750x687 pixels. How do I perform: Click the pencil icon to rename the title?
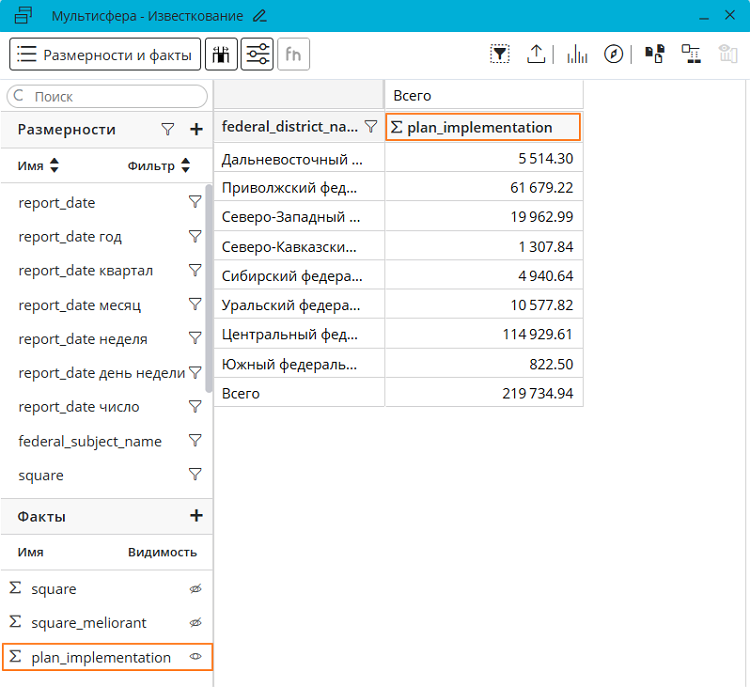[260, 15]
